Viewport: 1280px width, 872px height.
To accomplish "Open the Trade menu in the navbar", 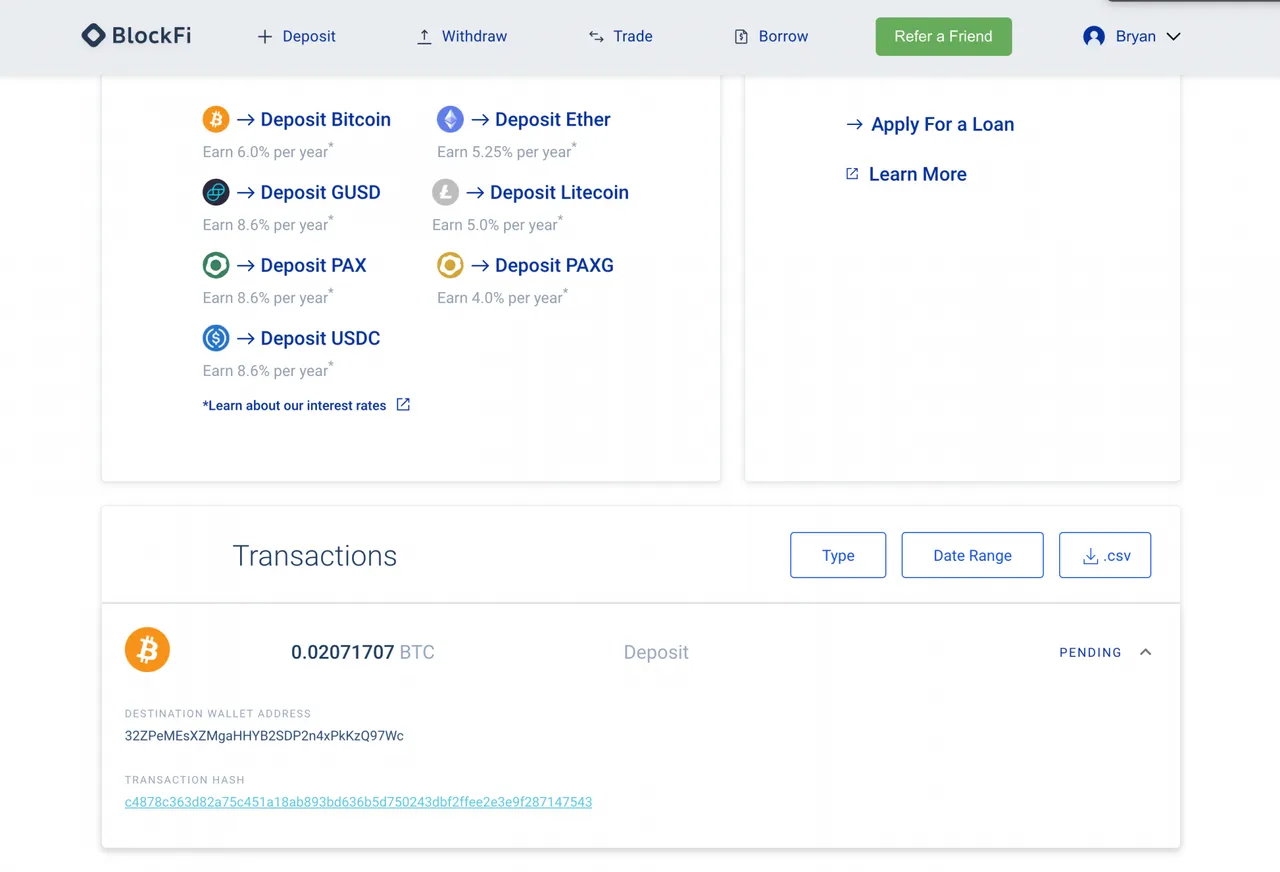I will pos(620,37).
